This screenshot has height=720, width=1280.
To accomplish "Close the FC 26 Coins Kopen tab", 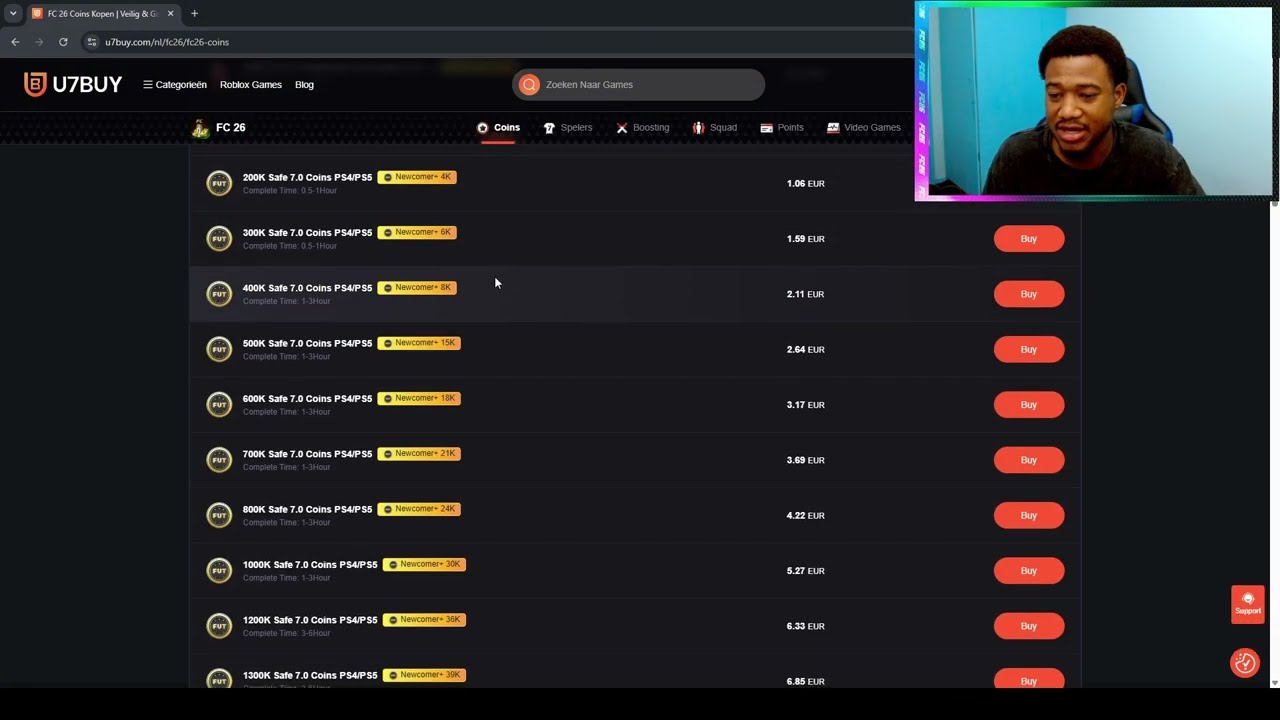I will [x=170, y=14].
